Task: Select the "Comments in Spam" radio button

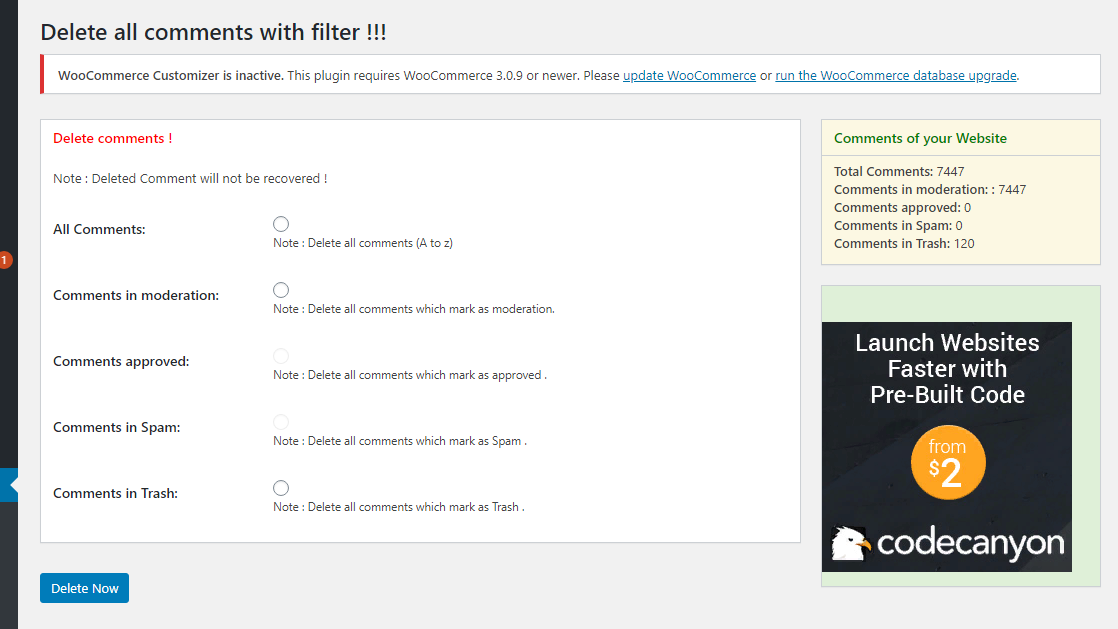Action: pyautogui.click(x=281, y=421)
